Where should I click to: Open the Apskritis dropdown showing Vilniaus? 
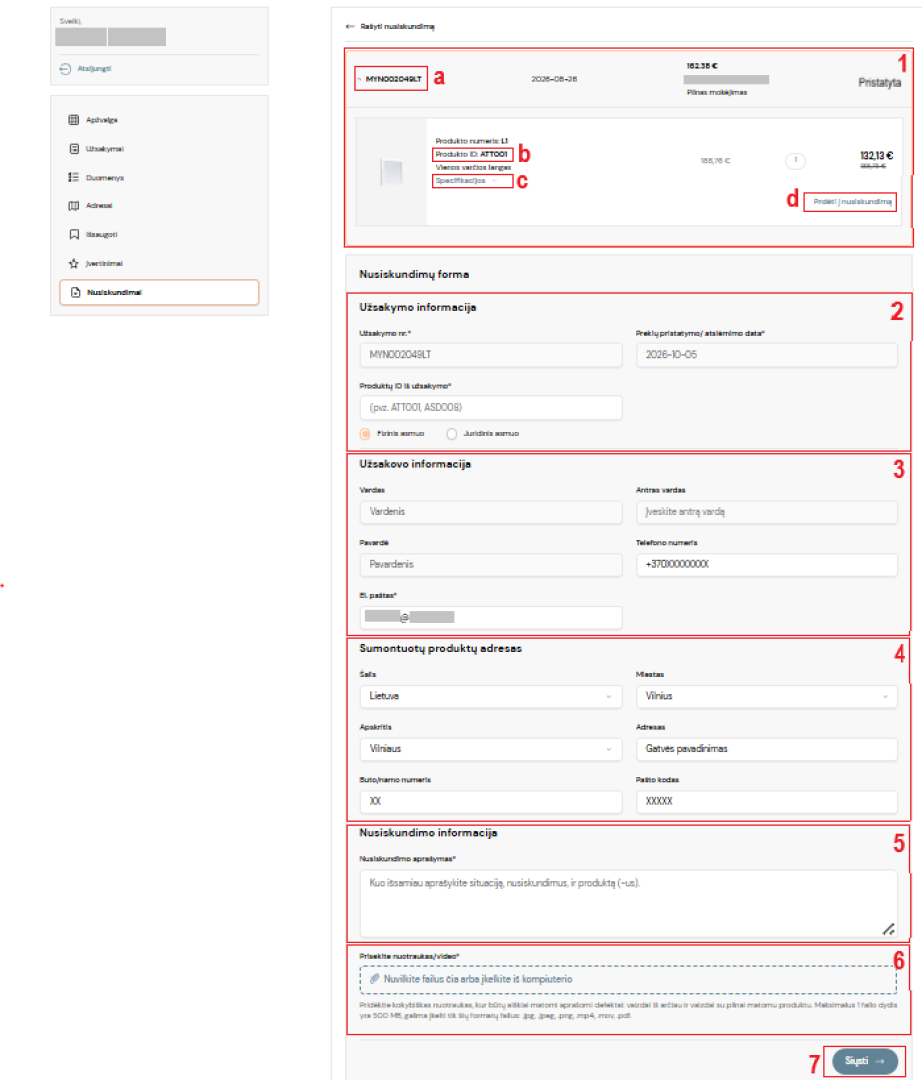pyautogui.click(x=491, y=749)
